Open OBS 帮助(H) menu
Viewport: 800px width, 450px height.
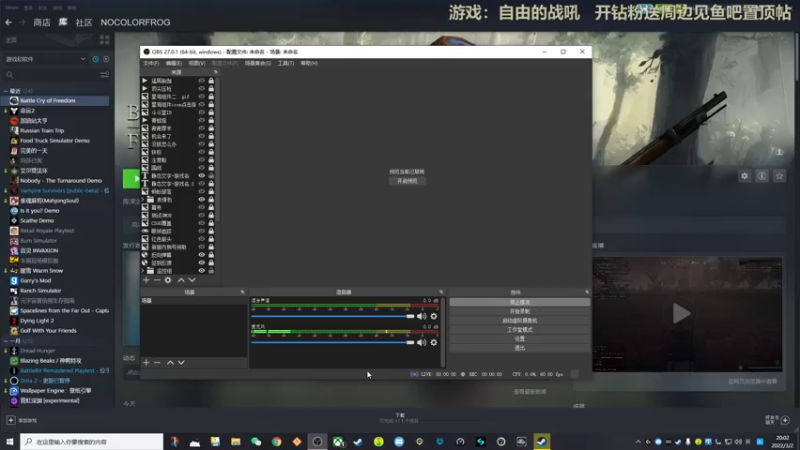click(x=309, y=63)
